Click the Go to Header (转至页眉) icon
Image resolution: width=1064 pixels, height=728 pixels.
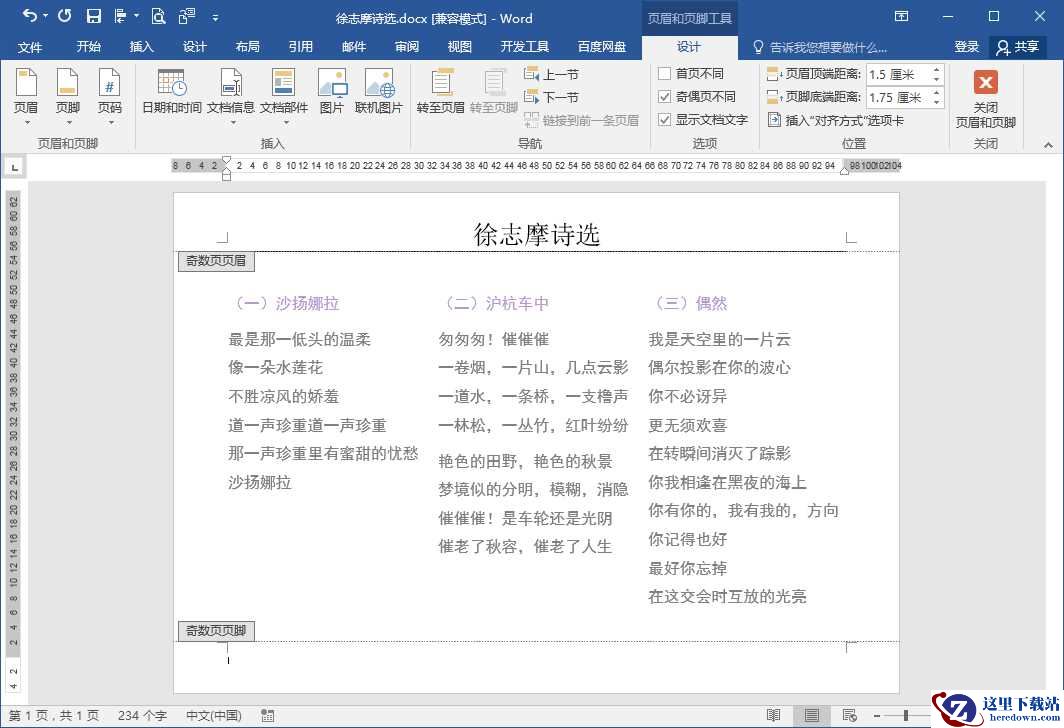click(440, 84)
